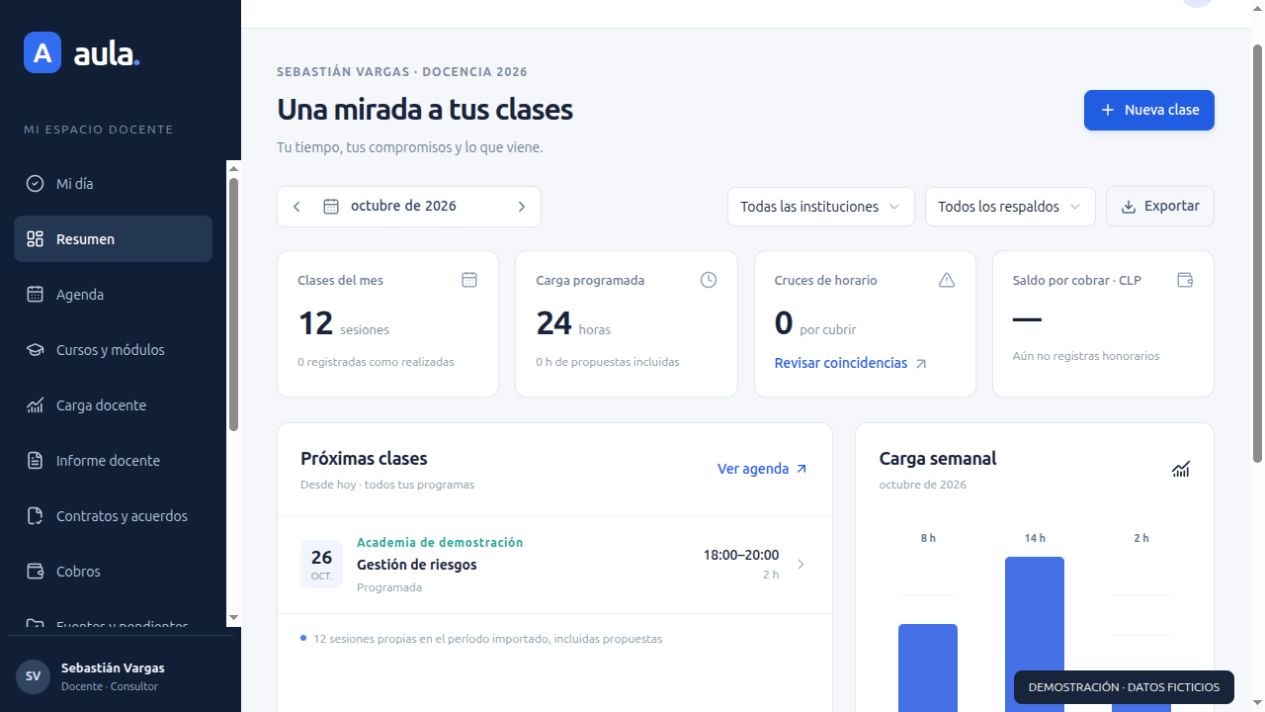
Task: Go to Cursos y módulos
Action: [x=113, y=350]
